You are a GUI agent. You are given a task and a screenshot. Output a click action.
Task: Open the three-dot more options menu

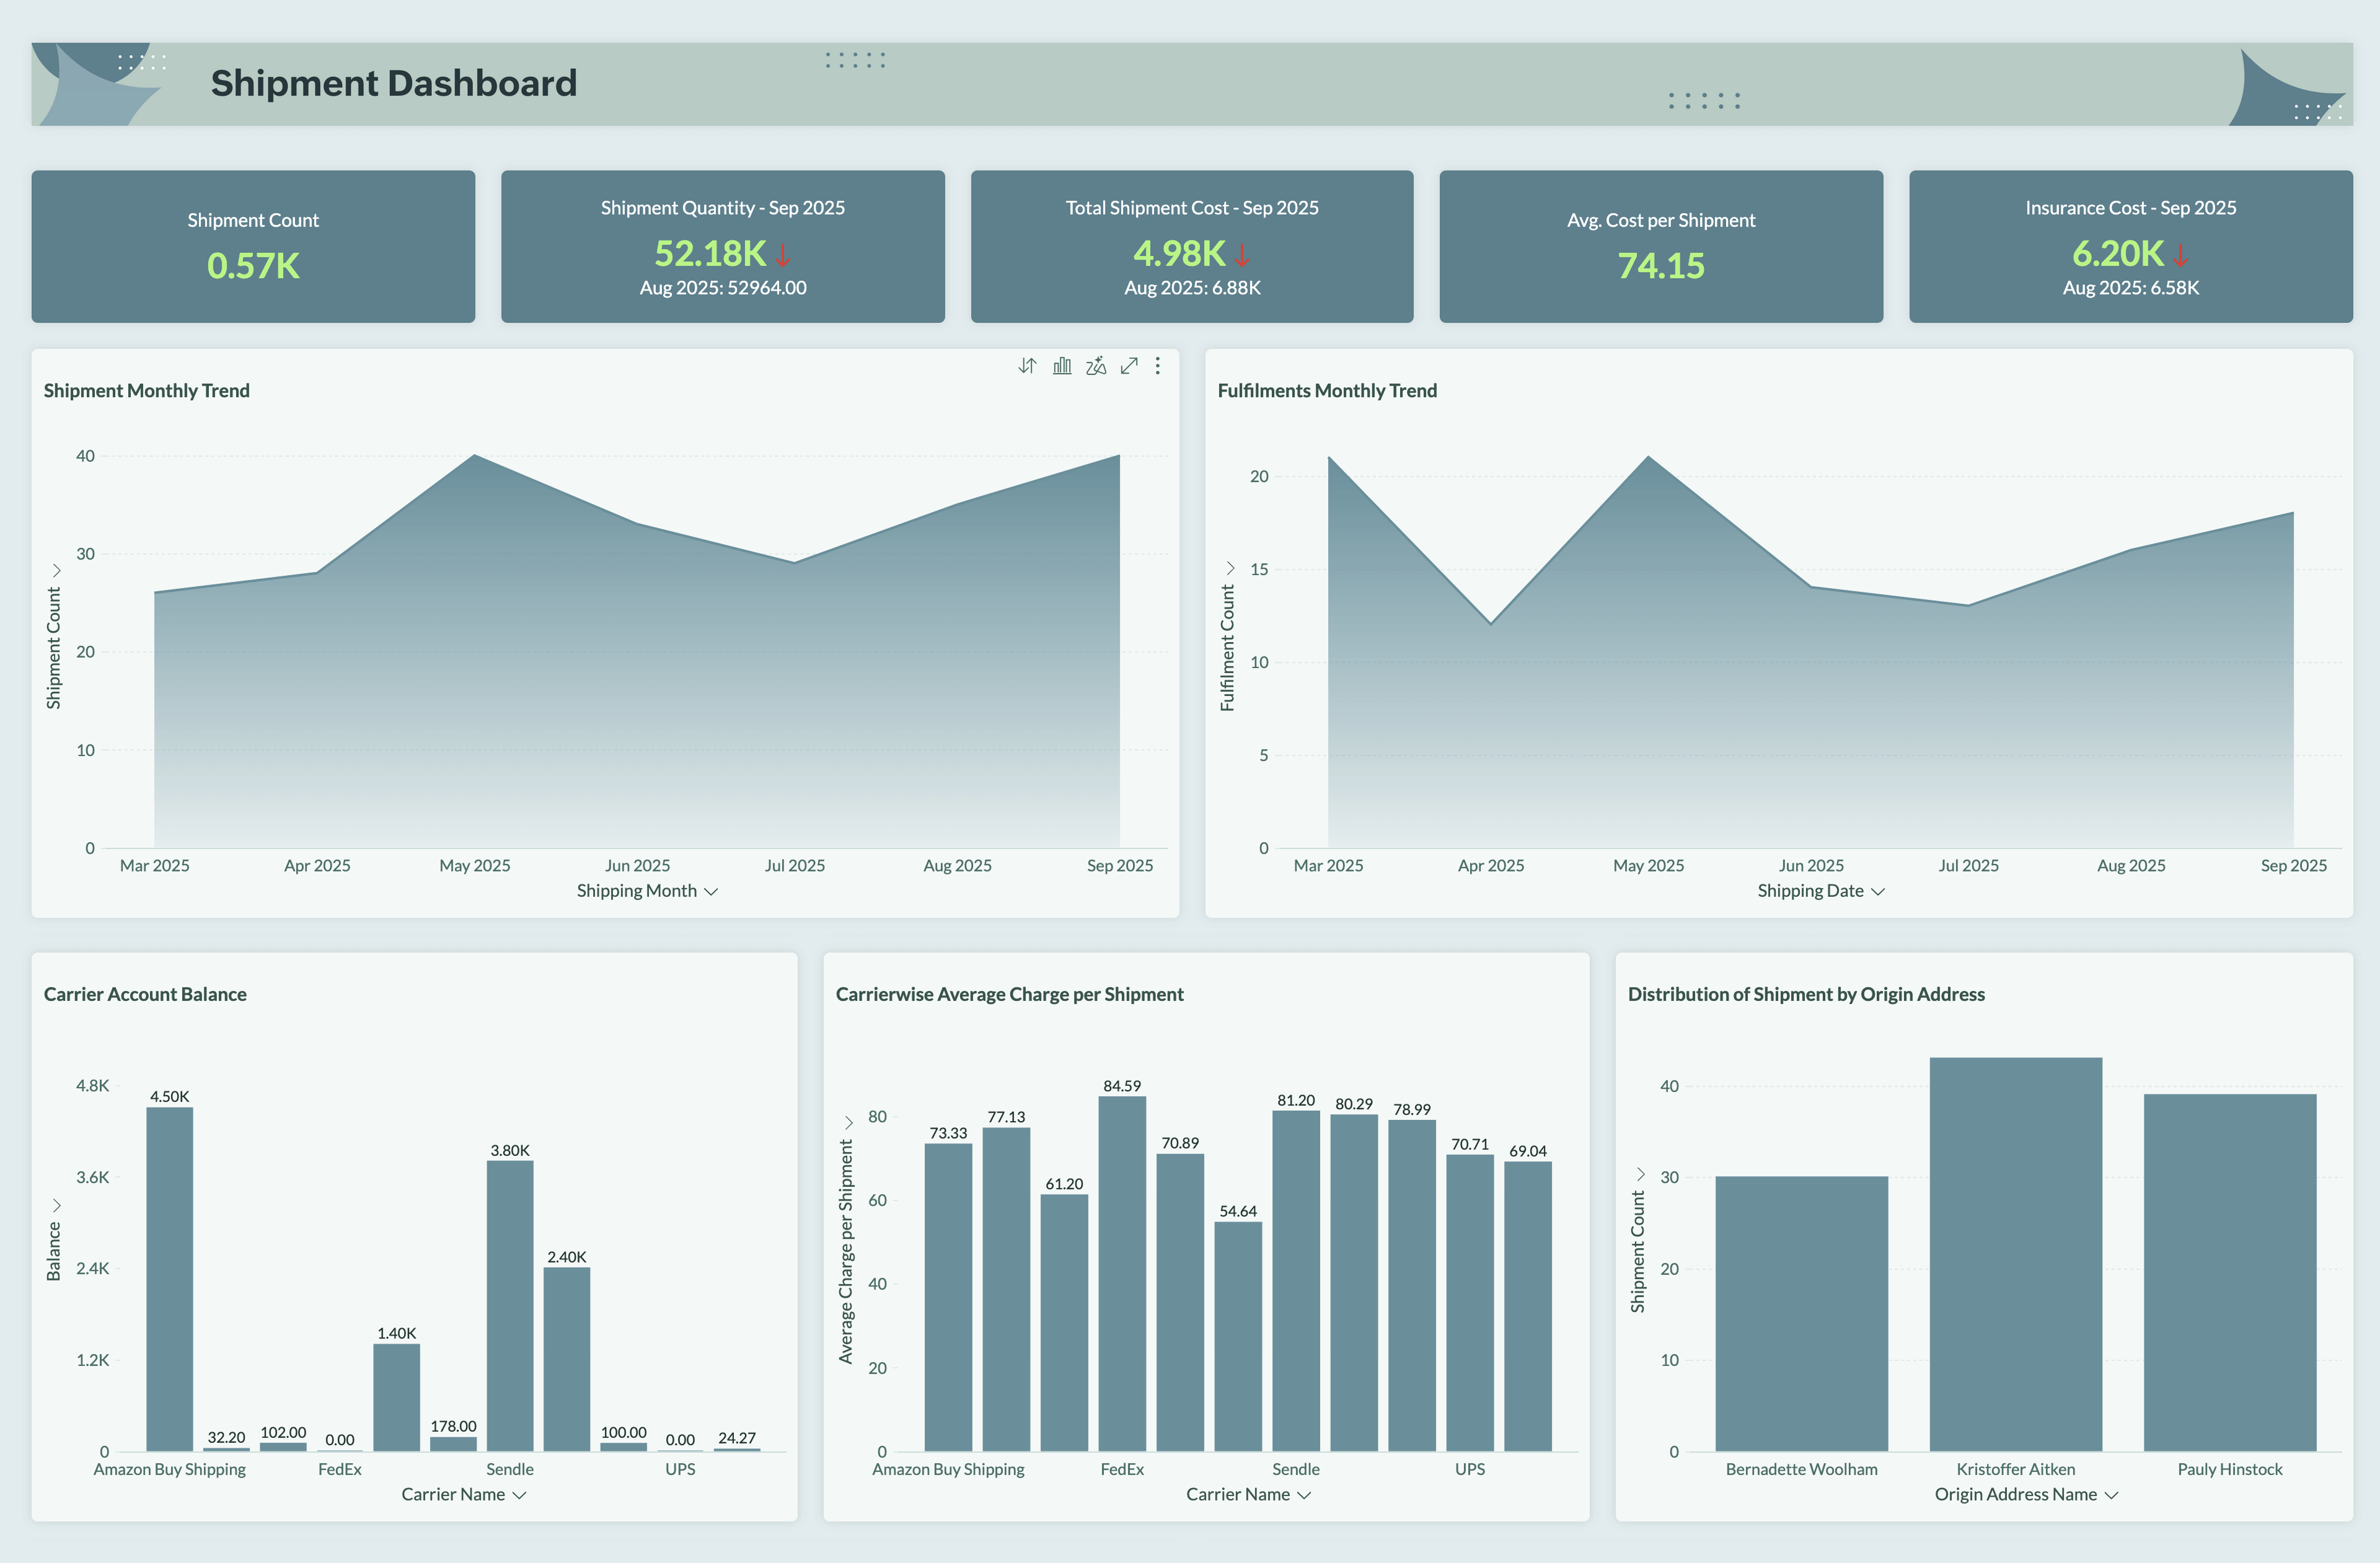[x=1157, y=366]
